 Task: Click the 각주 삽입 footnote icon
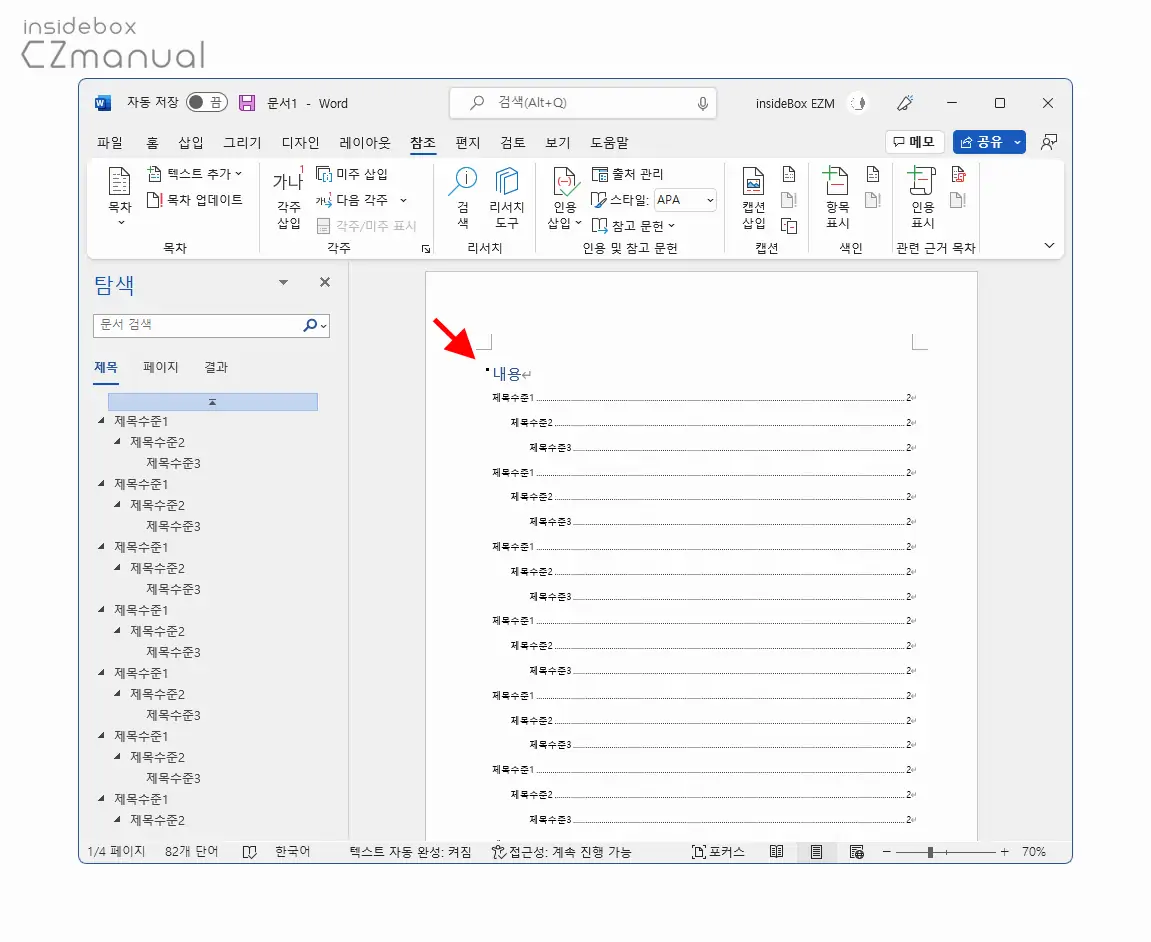(288, 199)
